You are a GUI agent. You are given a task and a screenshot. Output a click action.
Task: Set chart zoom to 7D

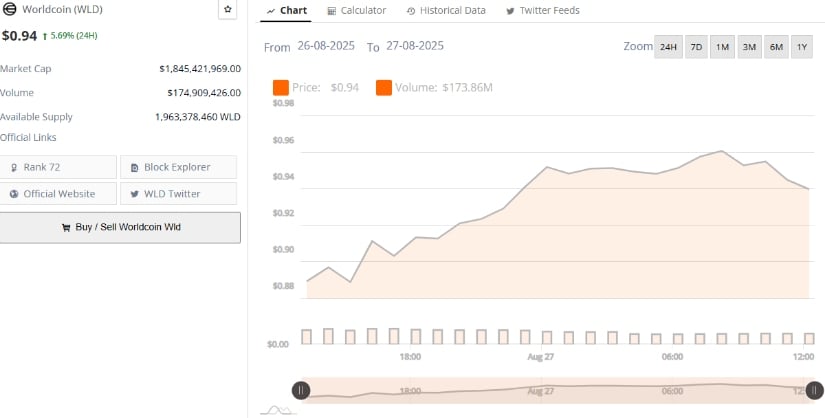[x=696, y=47]
